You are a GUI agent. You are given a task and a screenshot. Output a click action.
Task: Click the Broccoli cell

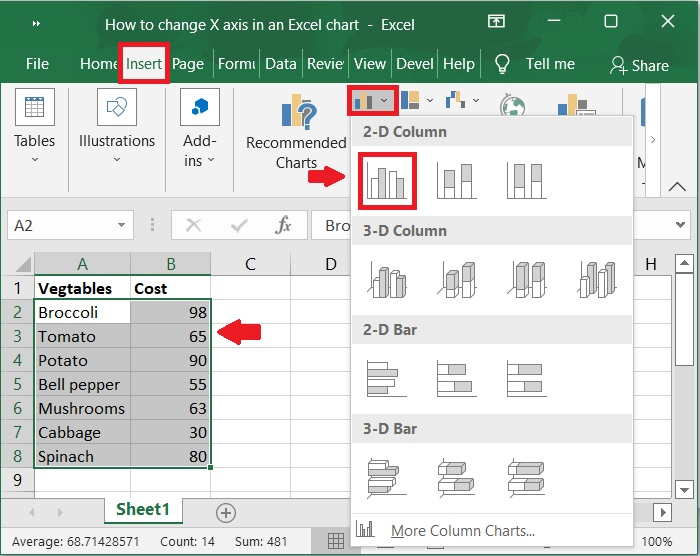pos(83,312)
